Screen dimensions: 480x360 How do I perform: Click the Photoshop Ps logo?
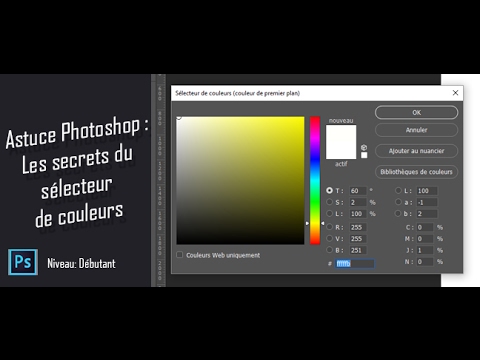(x=23, y=262)
